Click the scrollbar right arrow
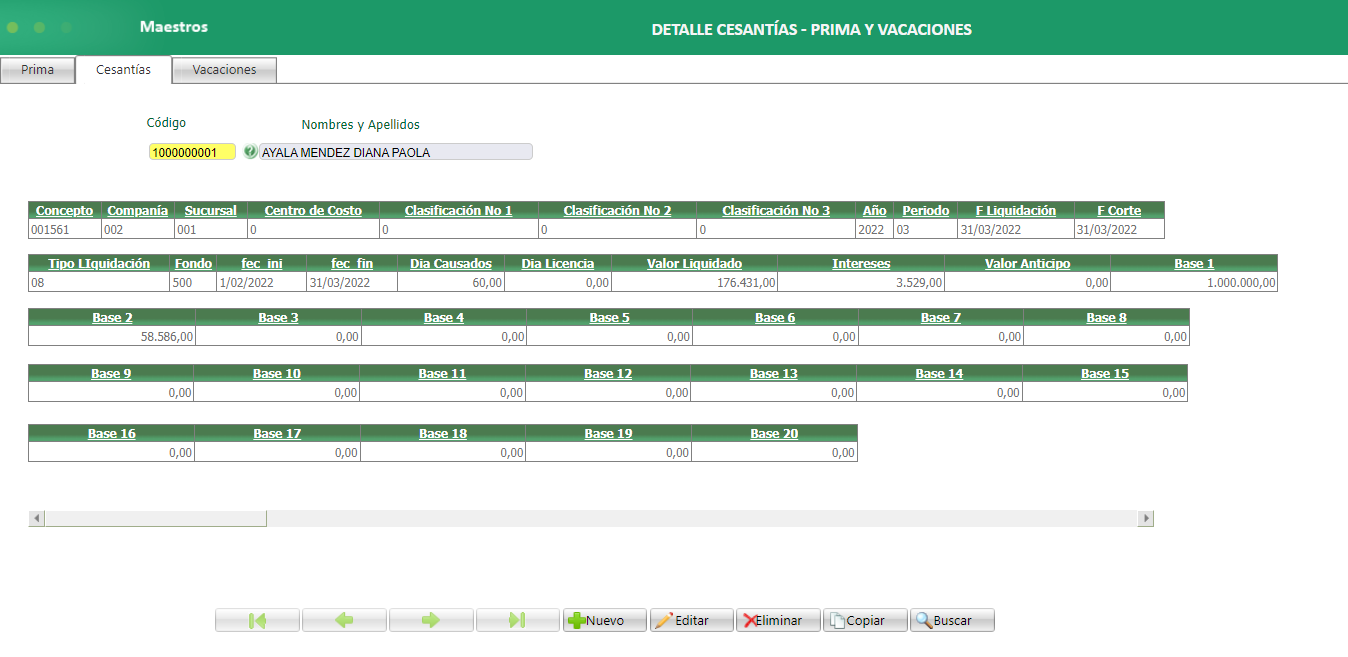1348x657 pixels. coord(1146,518)
